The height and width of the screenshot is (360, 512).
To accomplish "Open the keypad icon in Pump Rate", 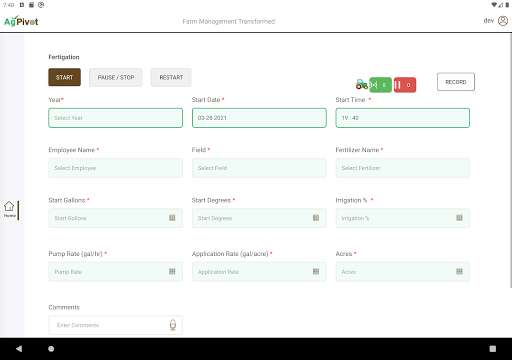I will 172,271.
